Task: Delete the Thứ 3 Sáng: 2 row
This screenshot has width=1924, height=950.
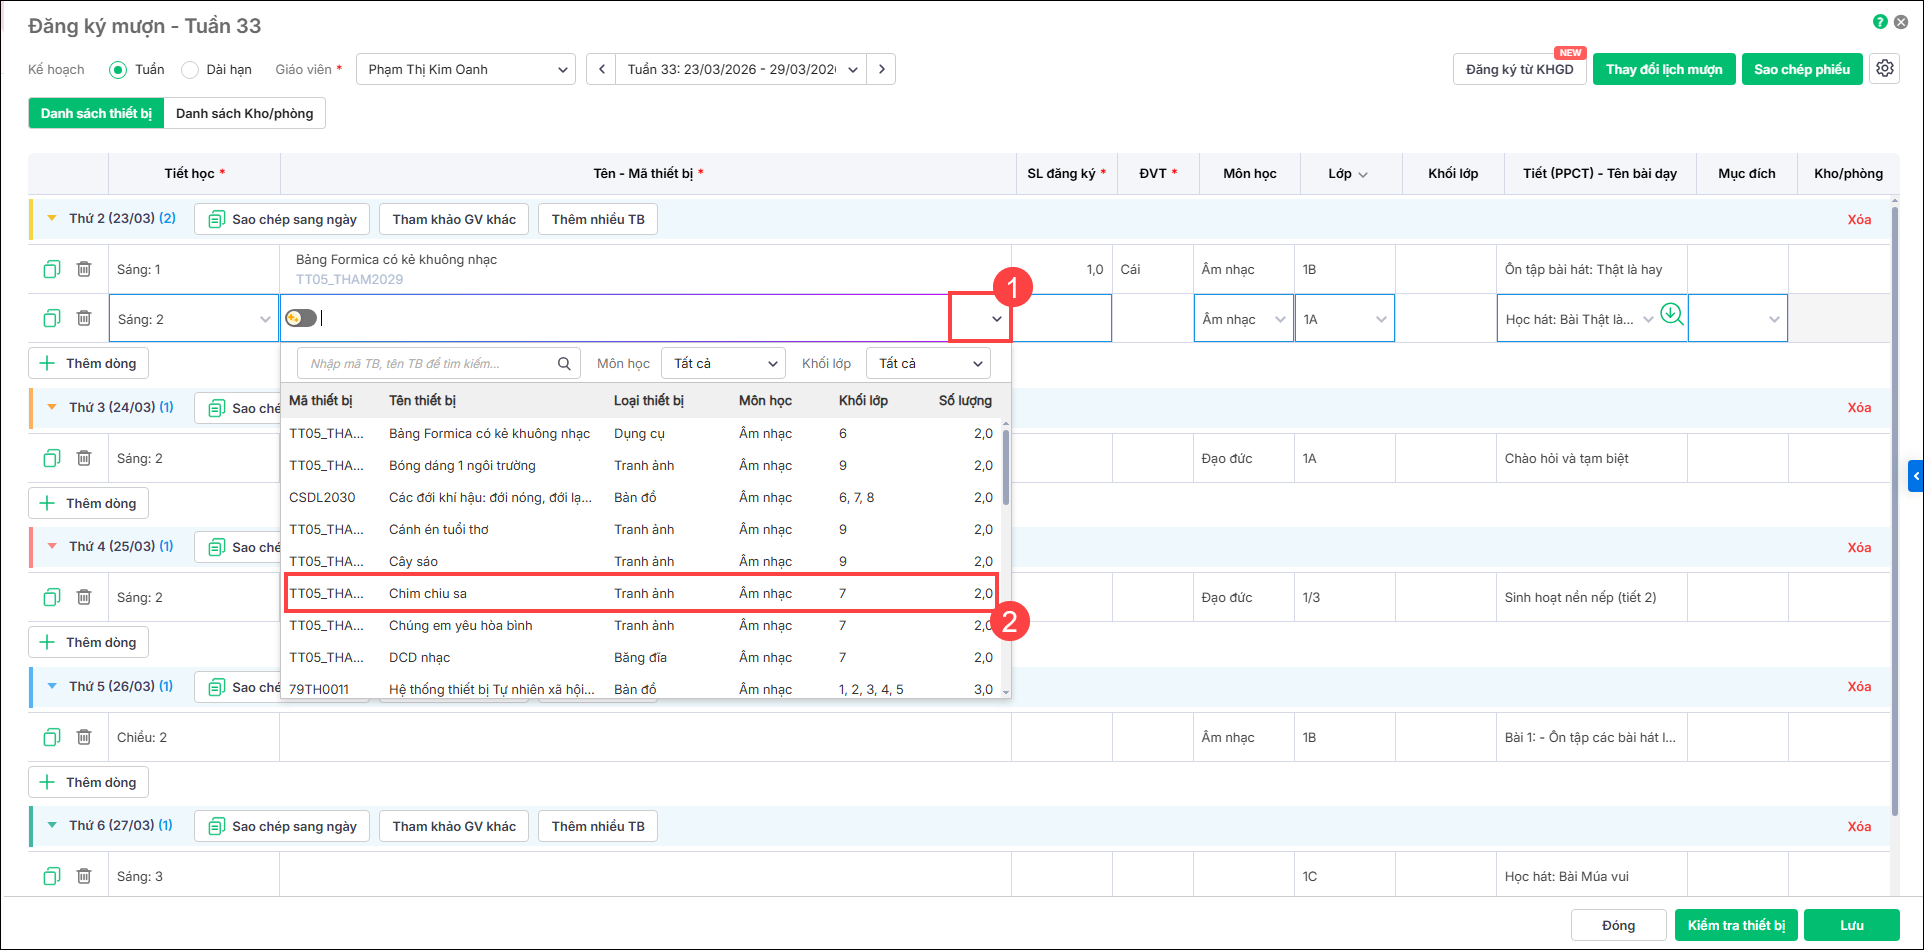Action: (84, 458)
